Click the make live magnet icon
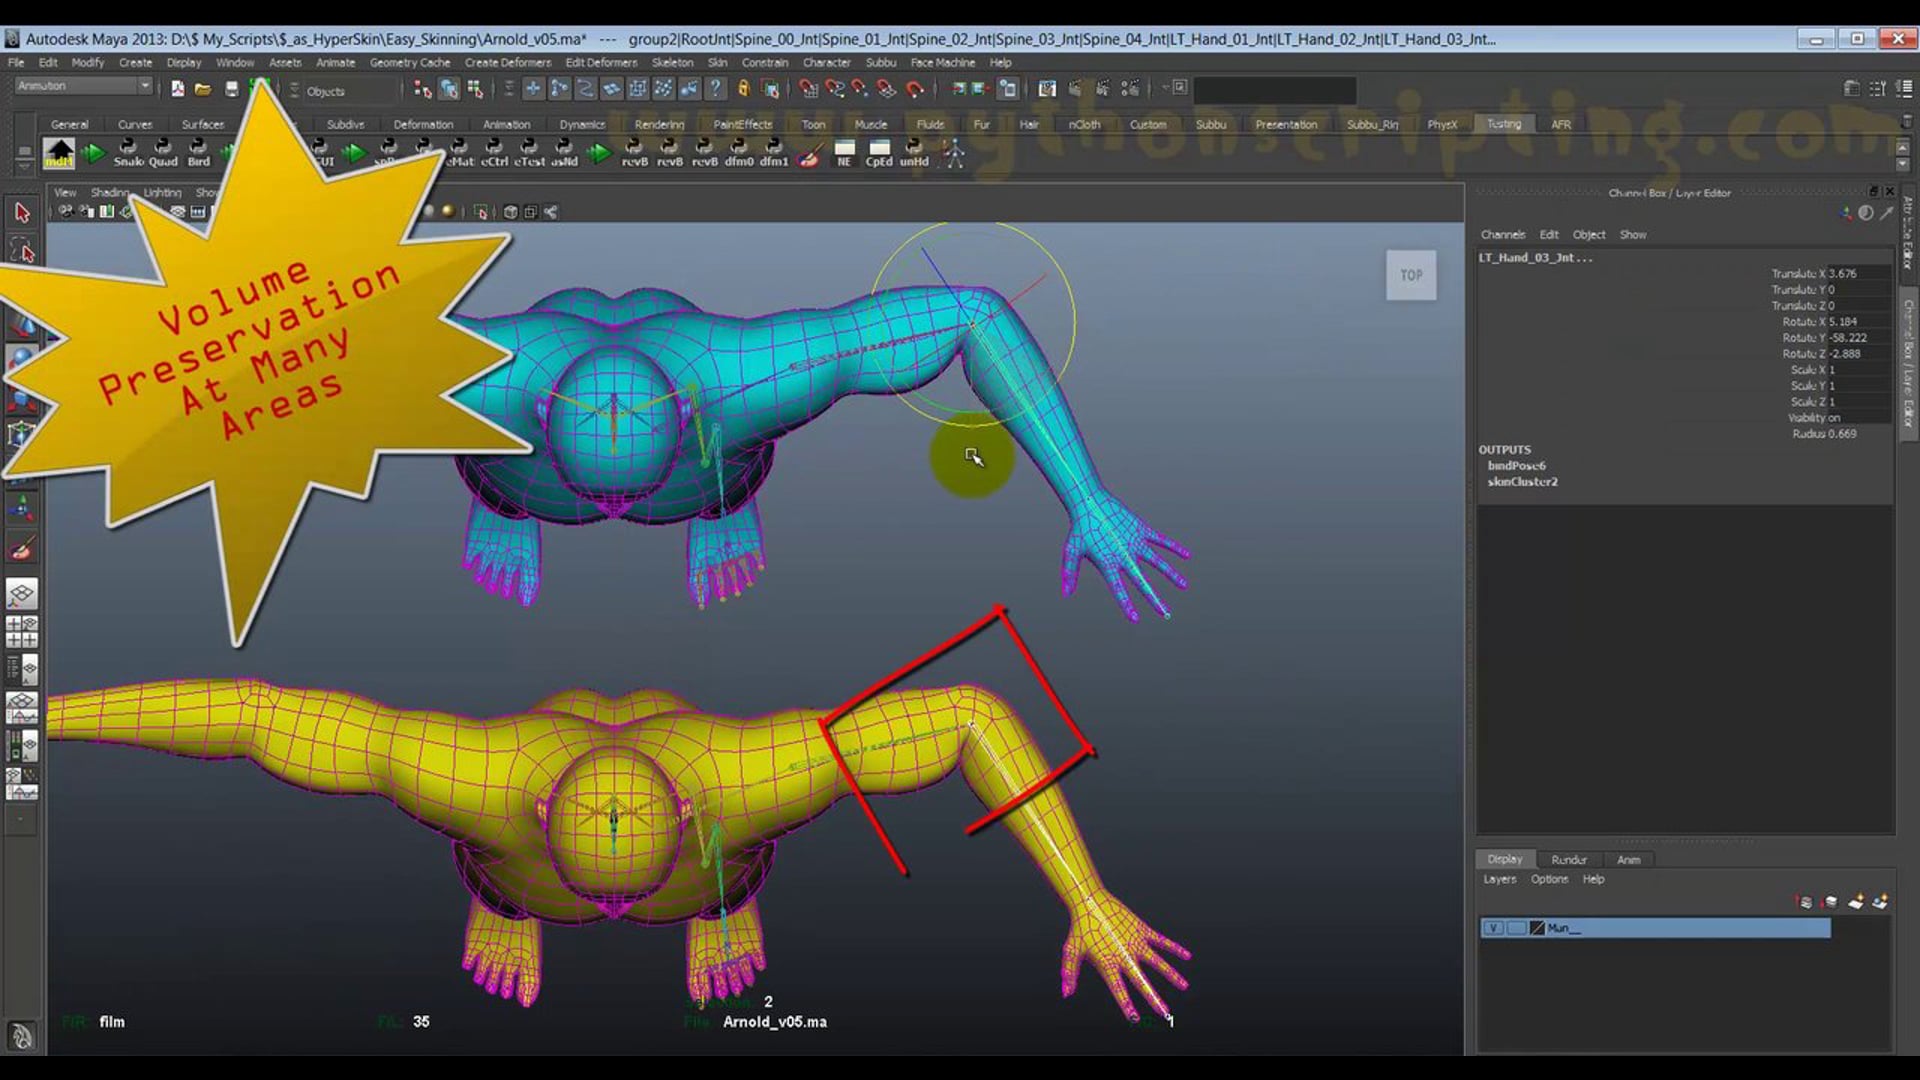 914,89
